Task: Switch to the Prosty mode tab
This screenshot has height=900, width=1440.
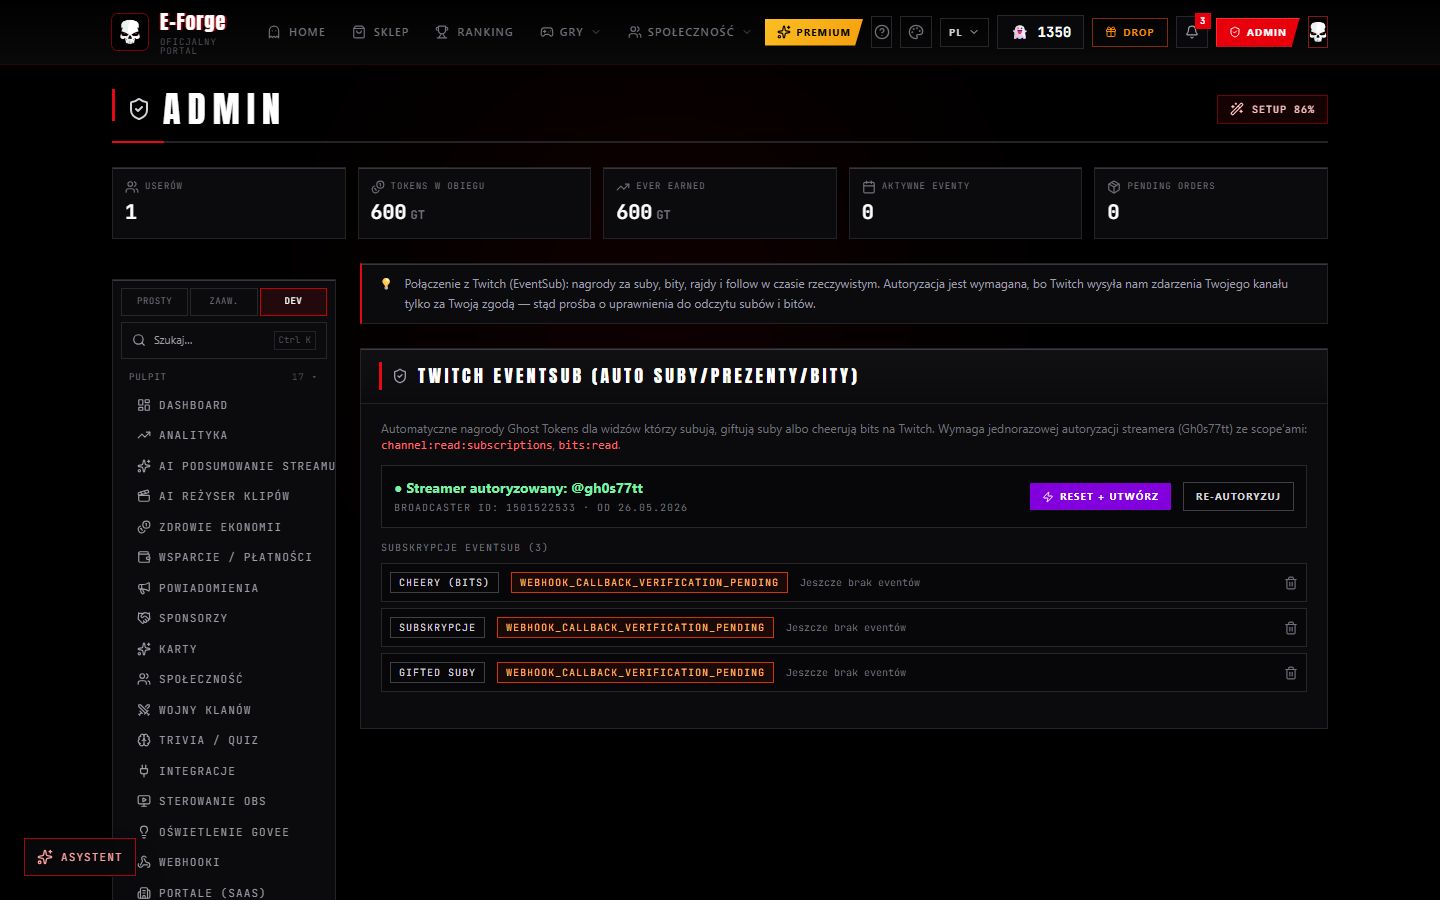Action: 155,301
